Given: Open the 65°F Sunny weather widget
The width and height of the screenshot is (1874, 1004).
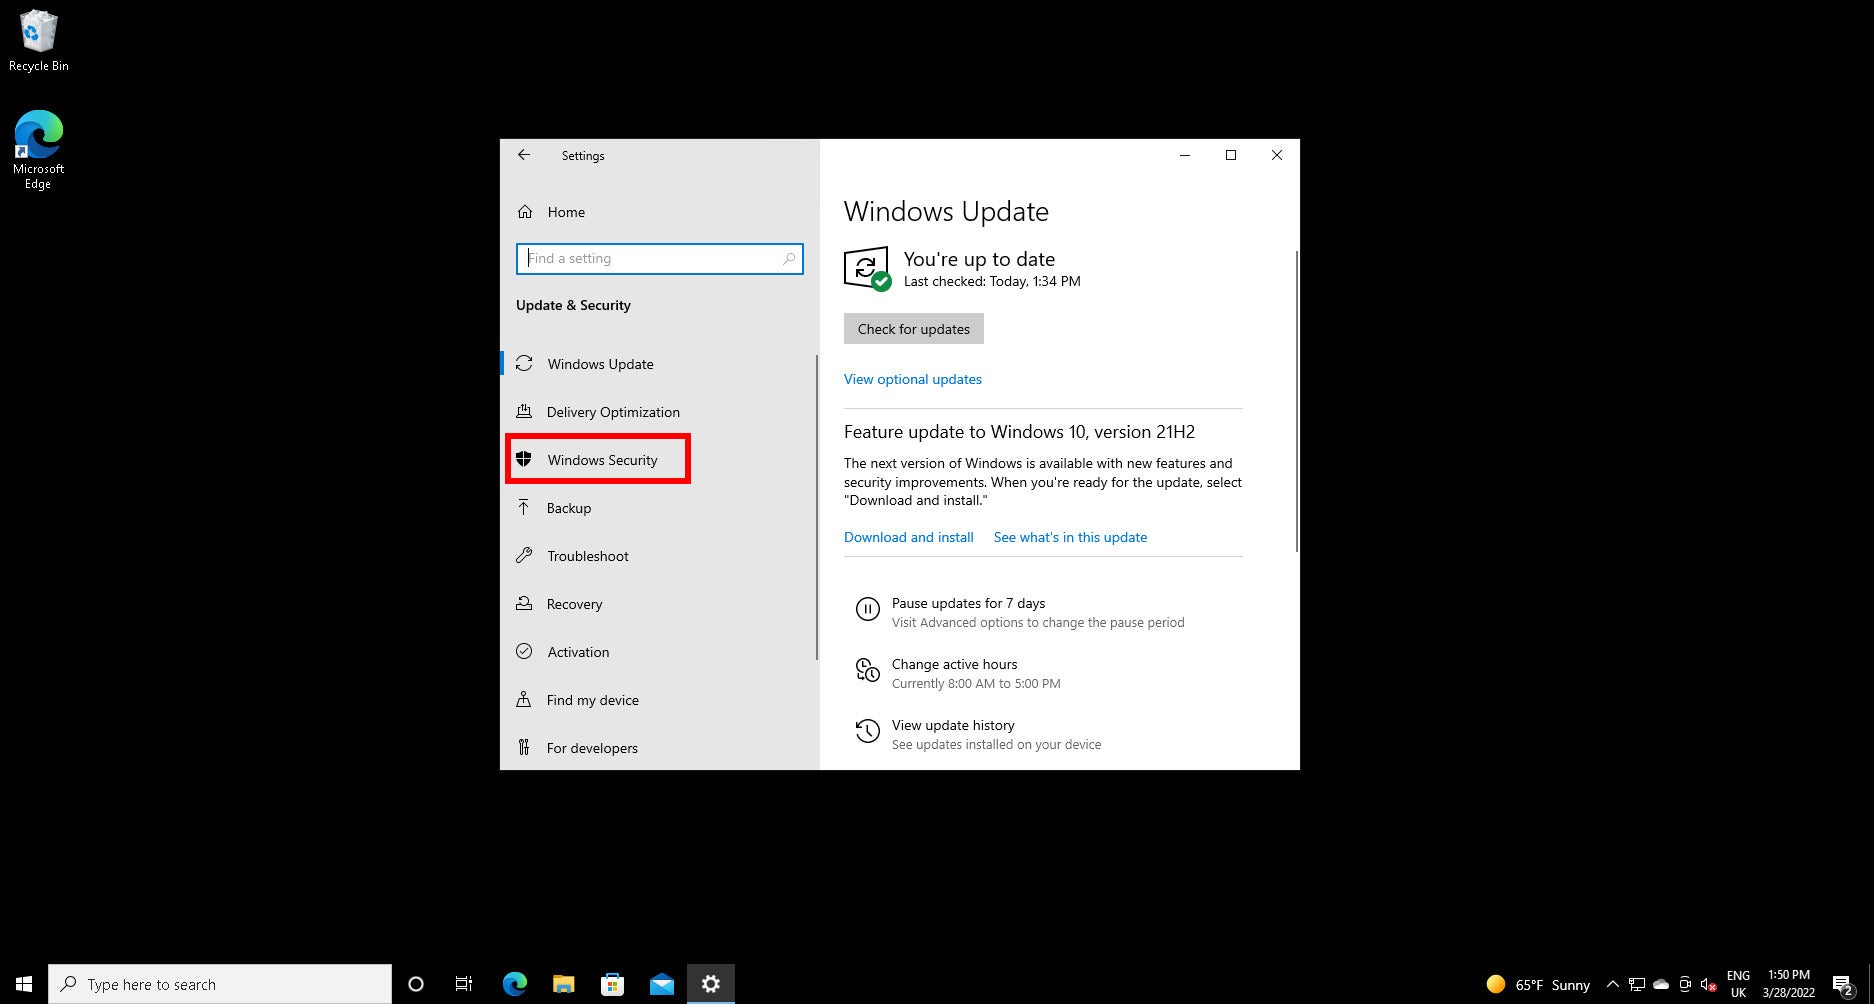Looking at the screenshot, I should (1538, 984).
